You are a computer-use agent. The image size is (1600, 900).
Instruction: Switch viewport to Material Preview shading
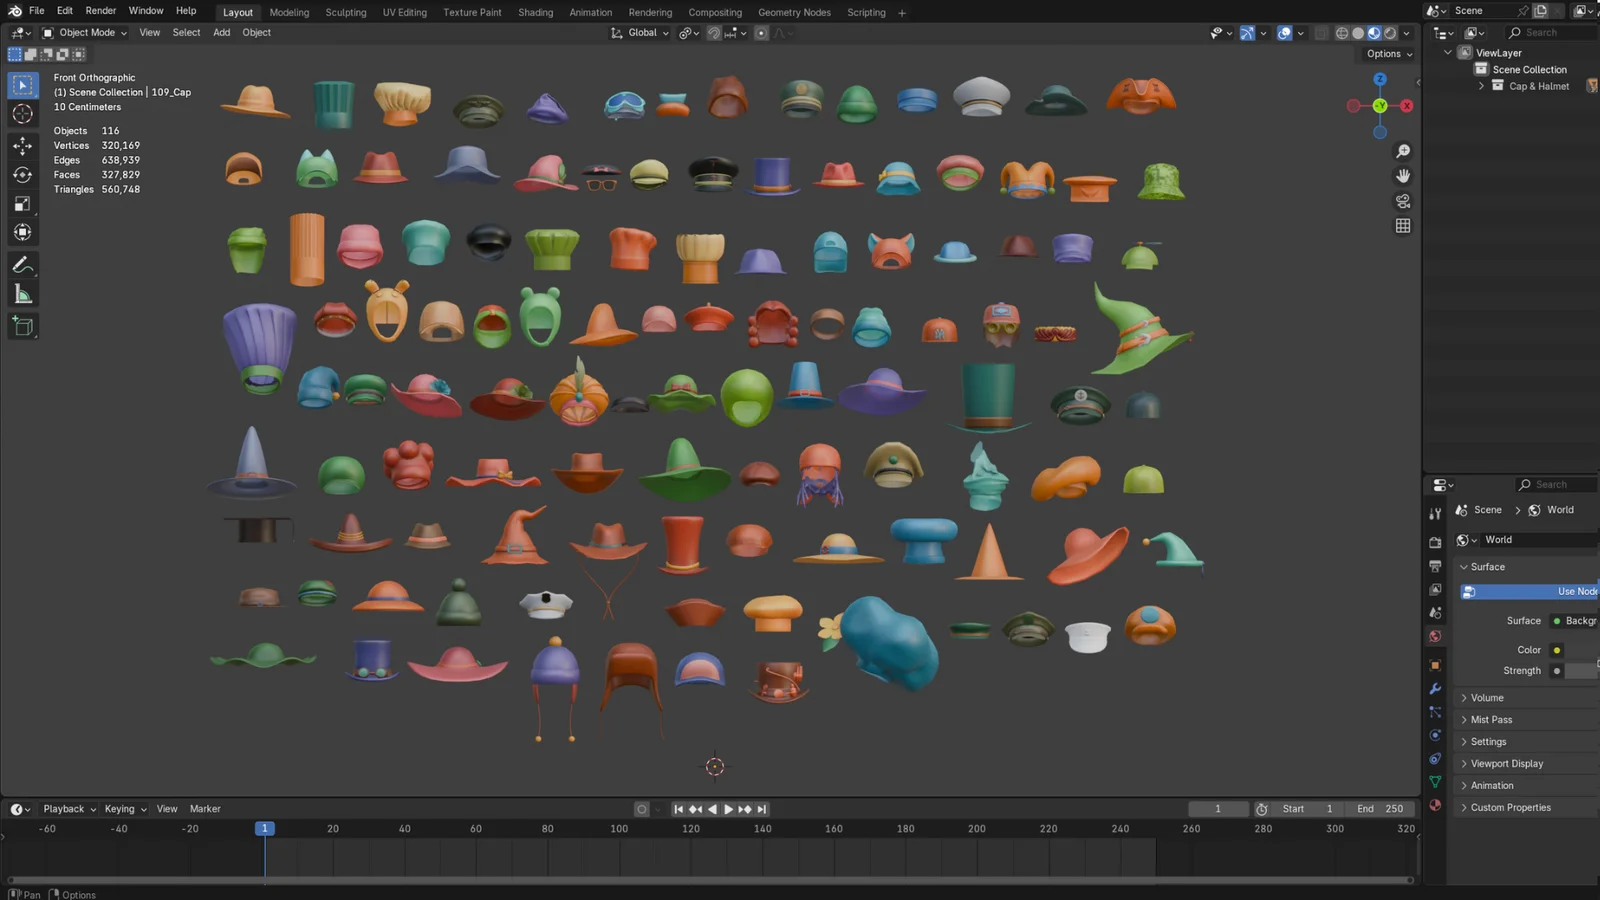click(x=1374, y=32)
